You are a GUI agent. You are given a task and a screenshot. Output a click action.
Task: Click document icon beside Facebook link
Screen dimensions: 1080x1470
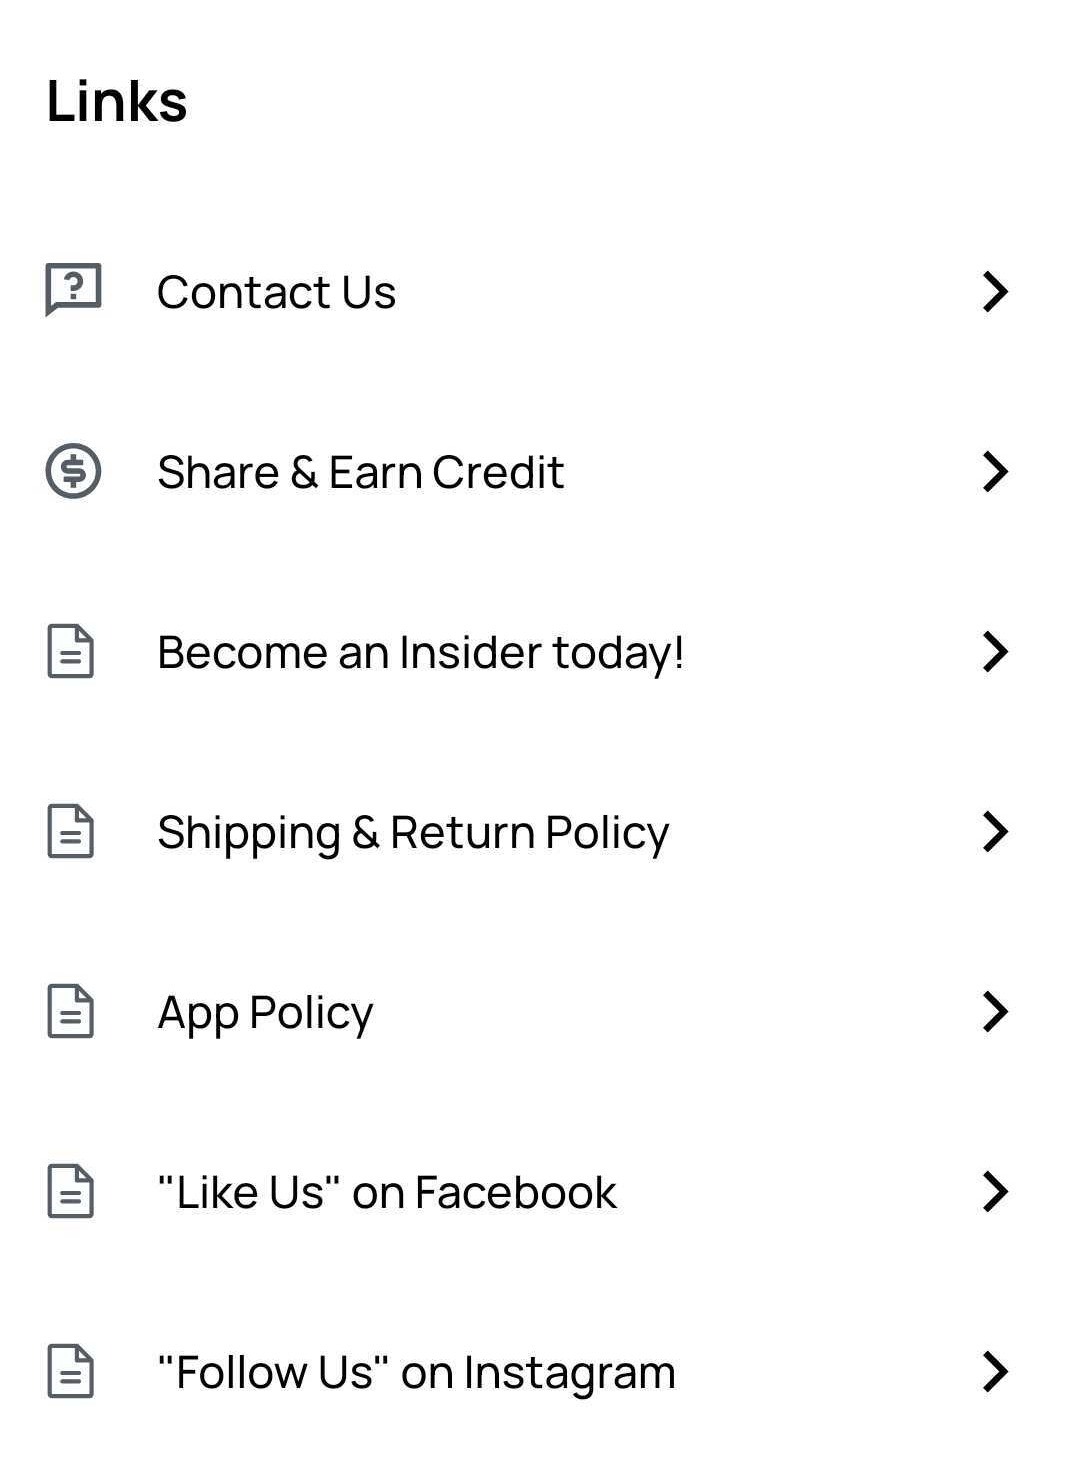point(71,1192)
